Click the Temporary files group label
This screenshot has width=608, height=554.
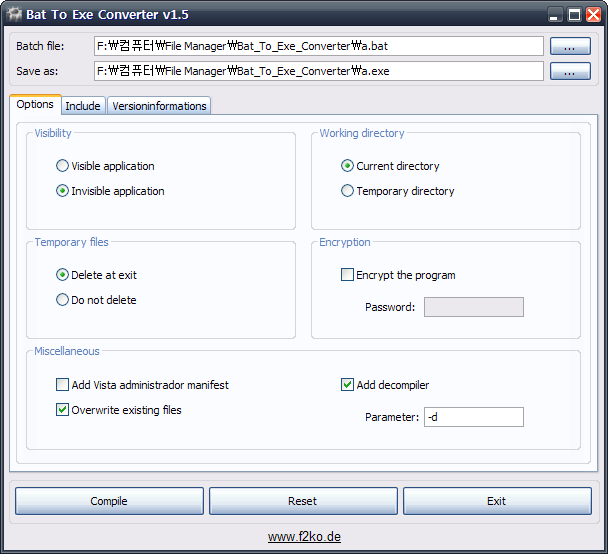click(71, 242)
